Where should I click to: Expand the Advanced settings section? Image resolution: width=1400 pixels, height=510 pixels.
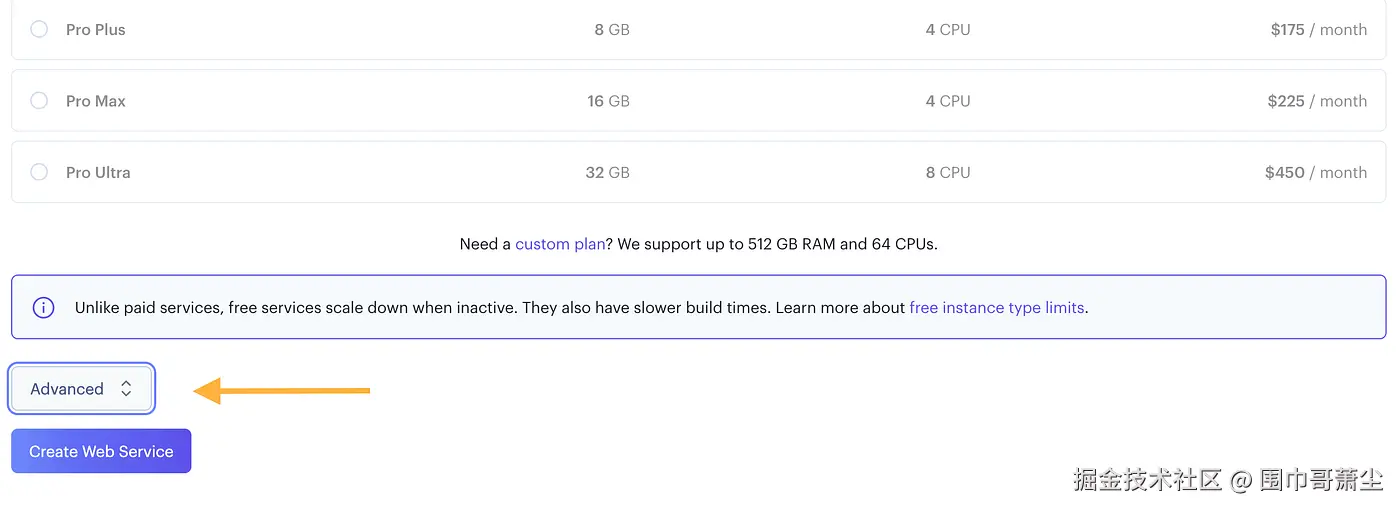coord(81,389)
